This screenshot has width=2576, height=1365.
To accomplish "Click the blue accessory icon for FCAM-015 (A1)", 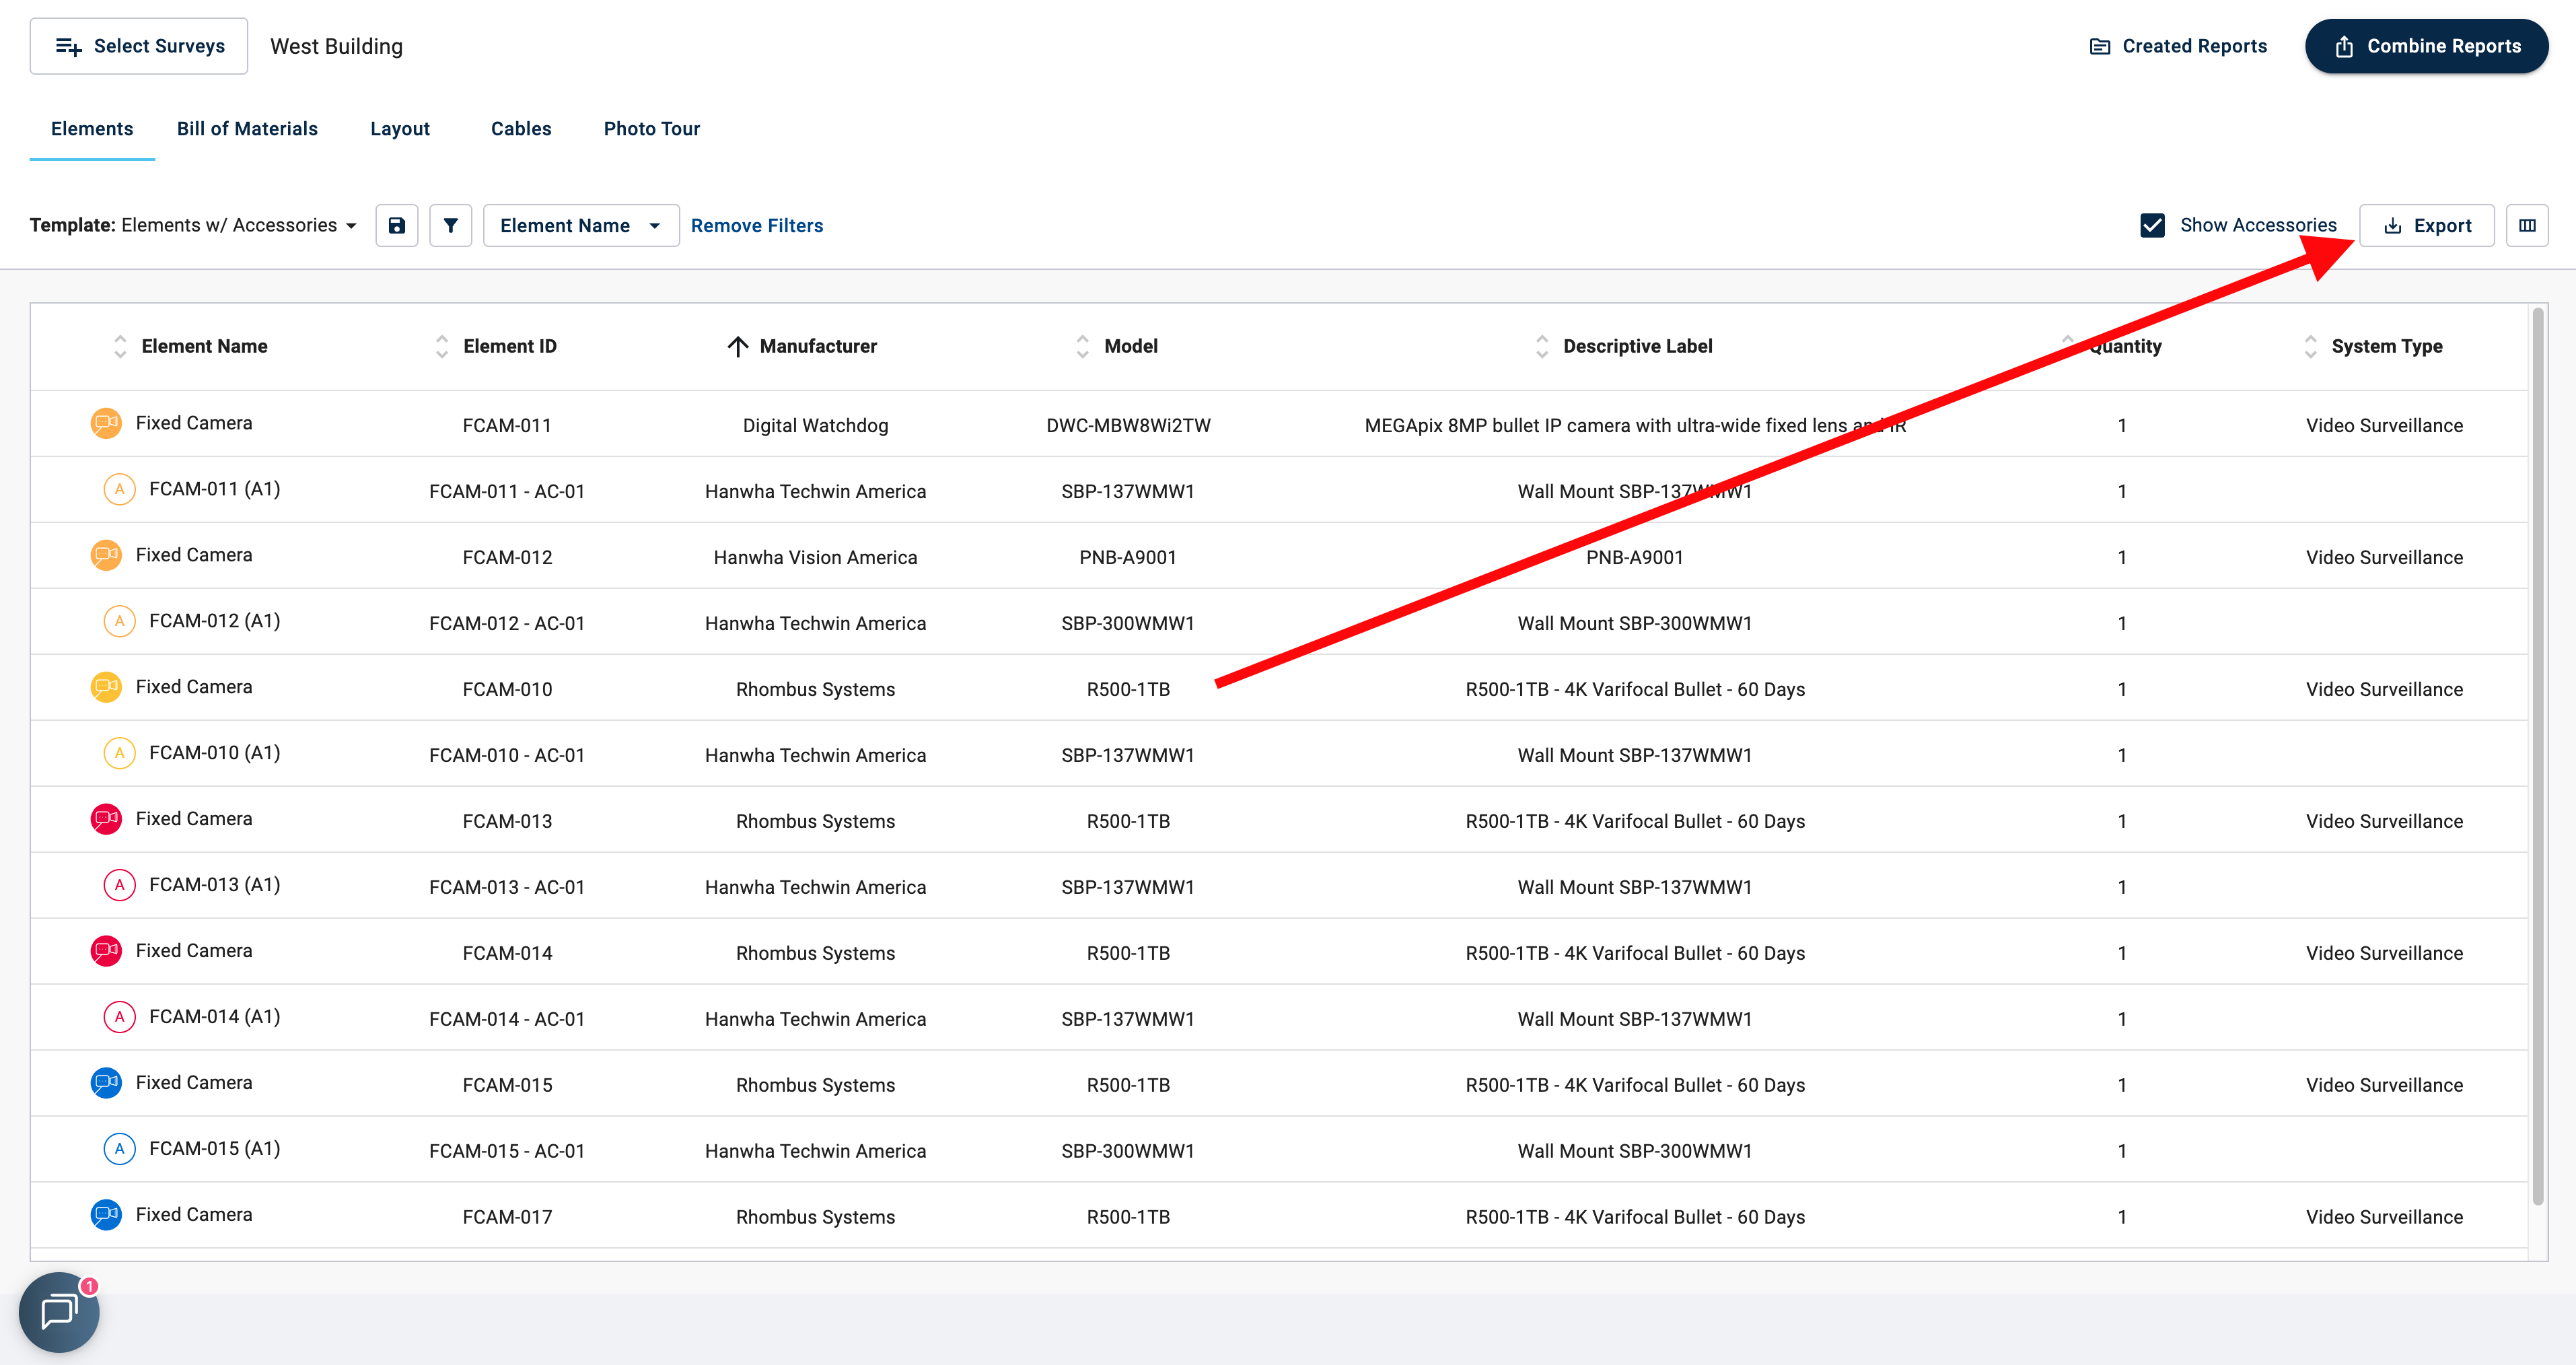I will [119, 1149].
